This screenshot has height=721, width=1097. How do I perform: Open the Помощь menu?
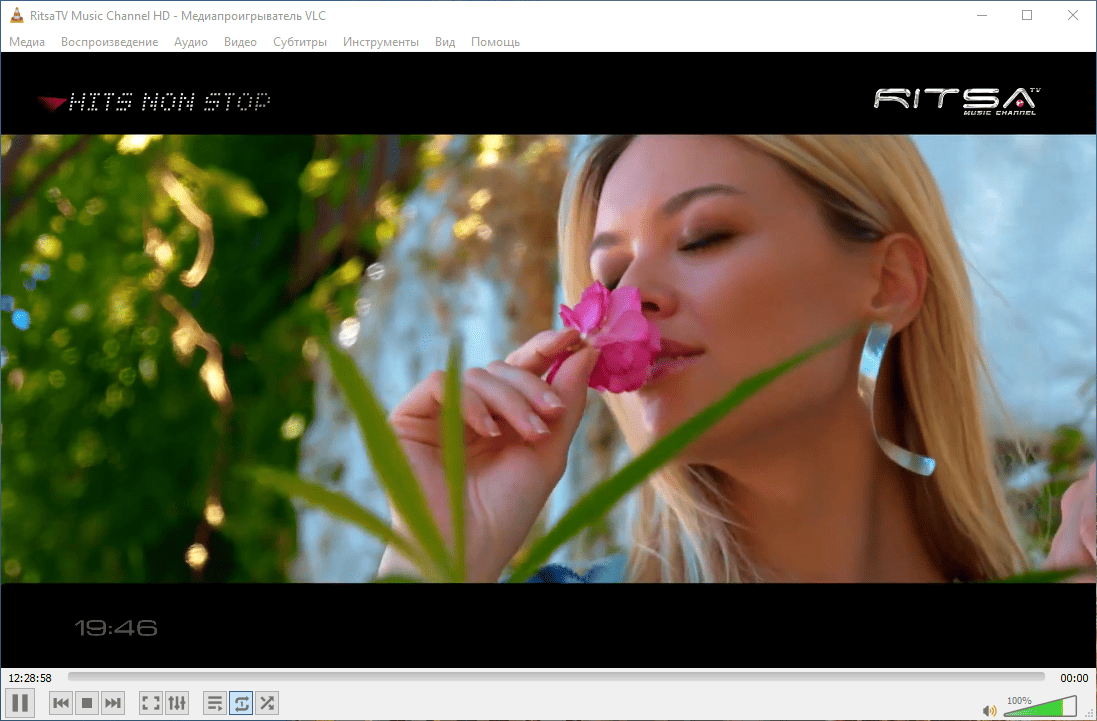click(x=495, y=42)
